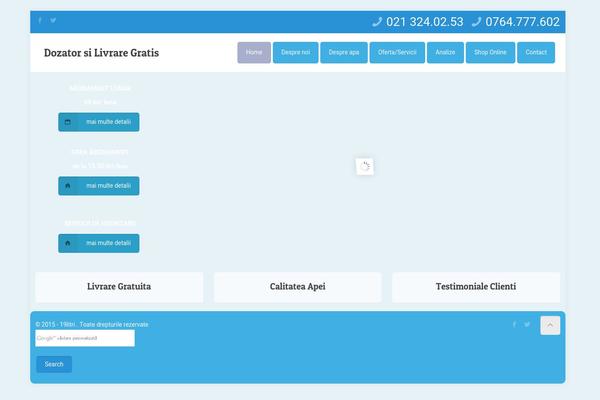Click the Search button in the footer
The width and height of the screenshot is (600, 400).
(54, 364)
